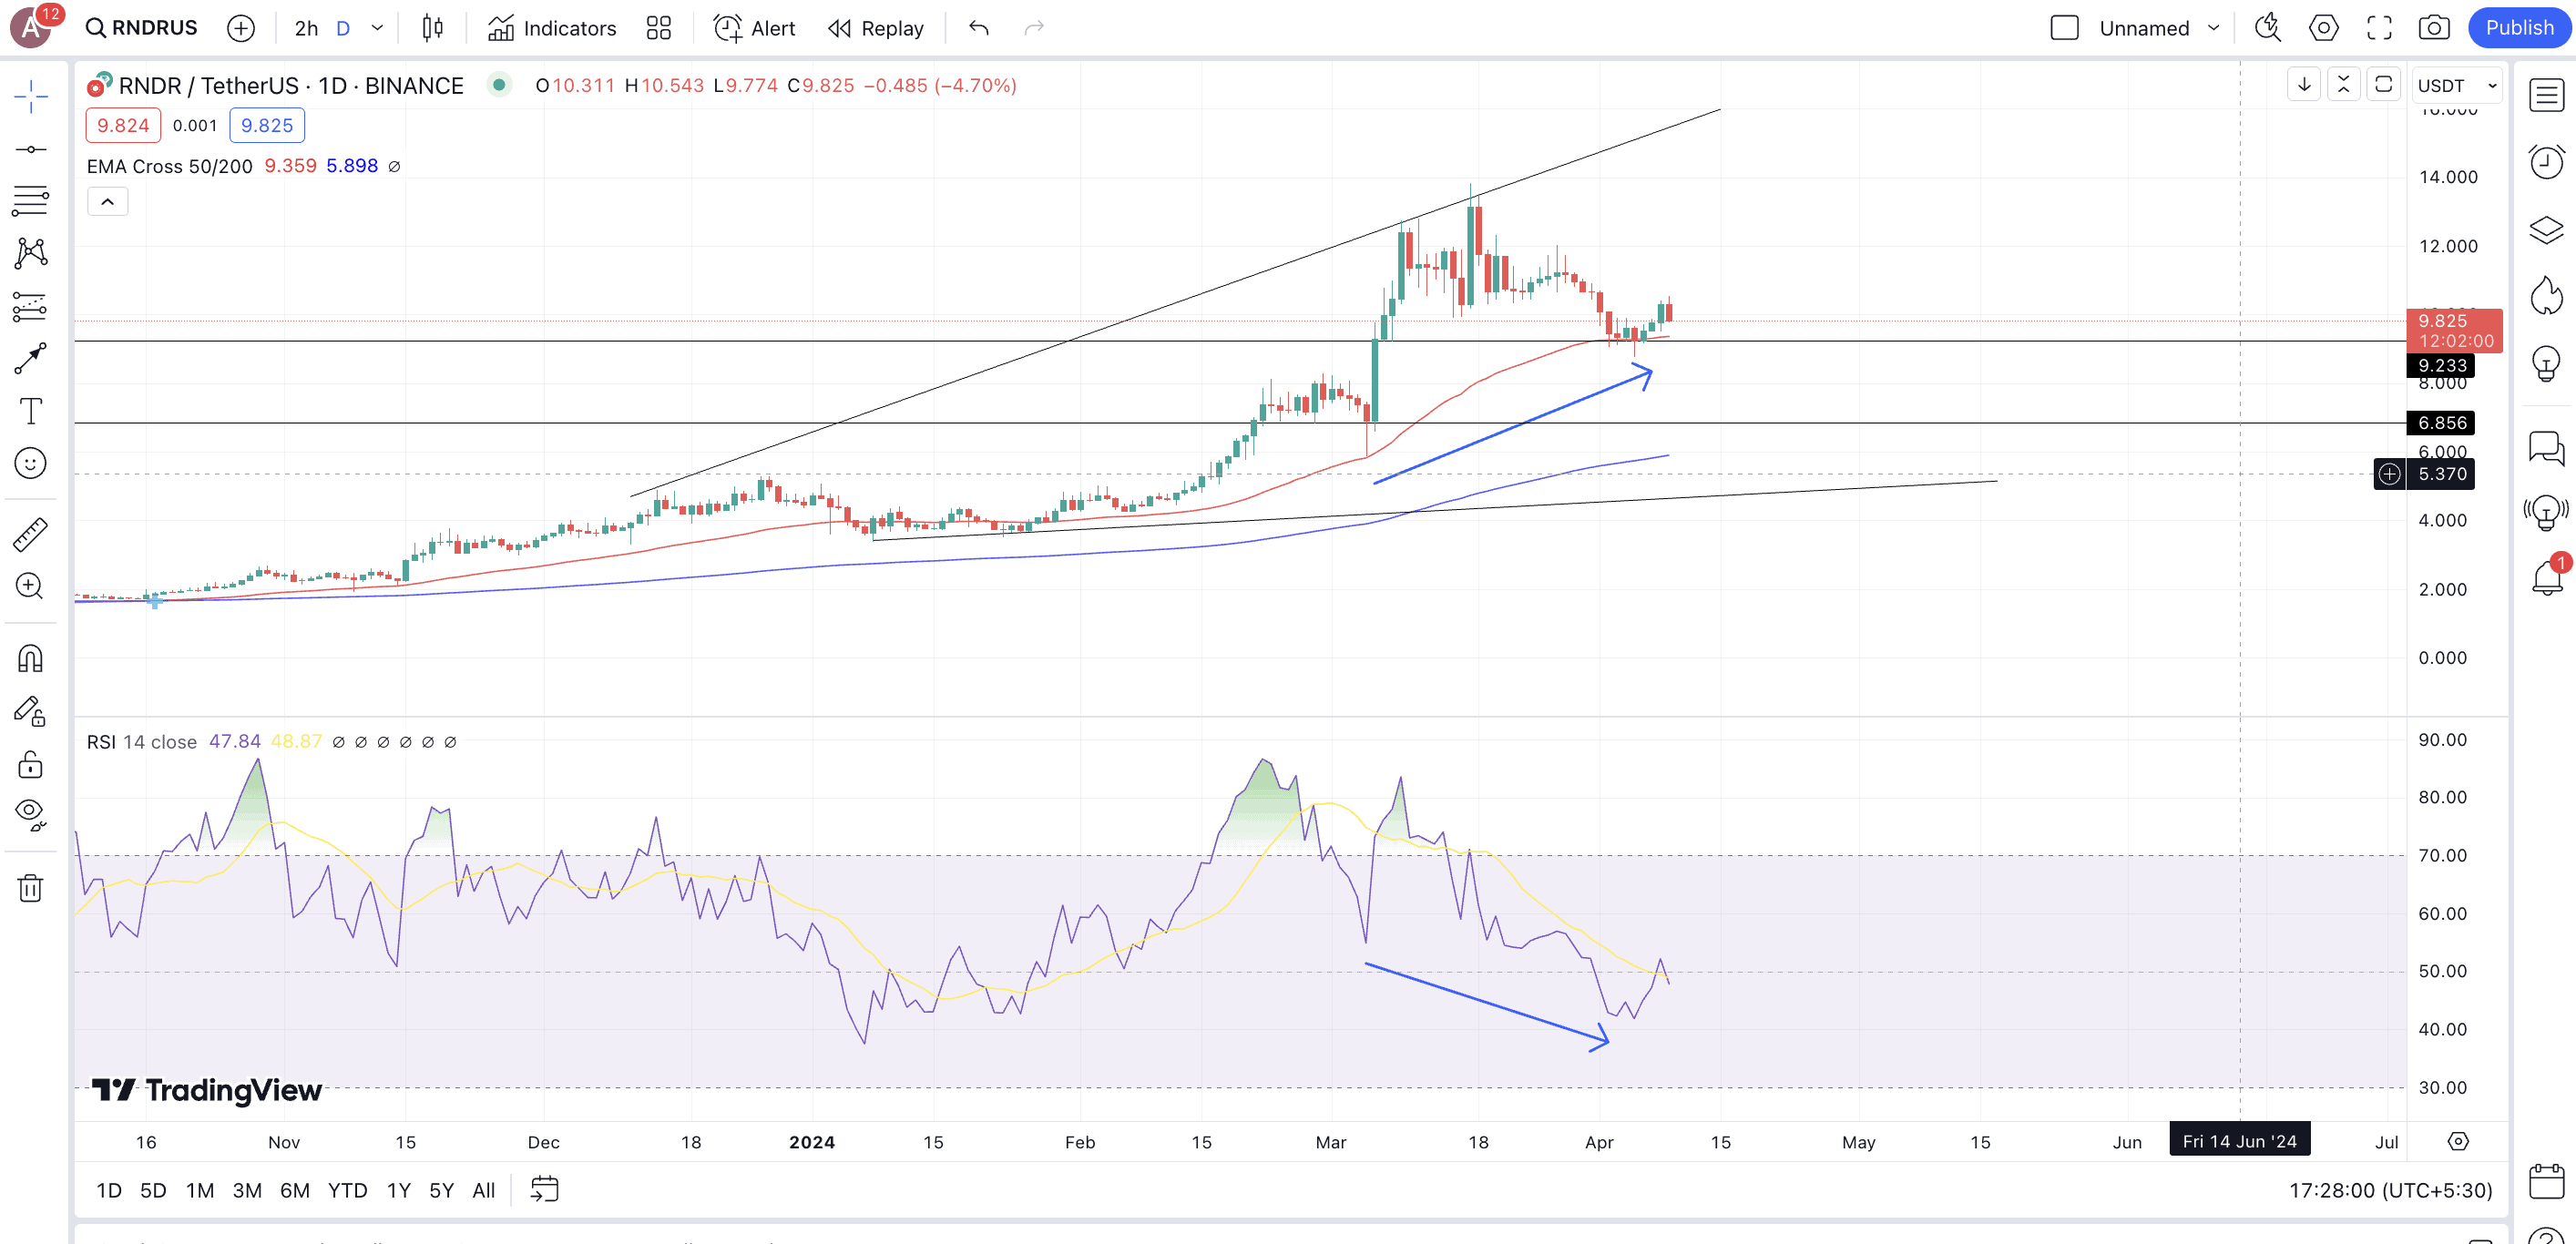This screenshot has width=2576, height=1244.
Task: Check the box beside Unnamed layout
Action: click(x=2064, y=28)
